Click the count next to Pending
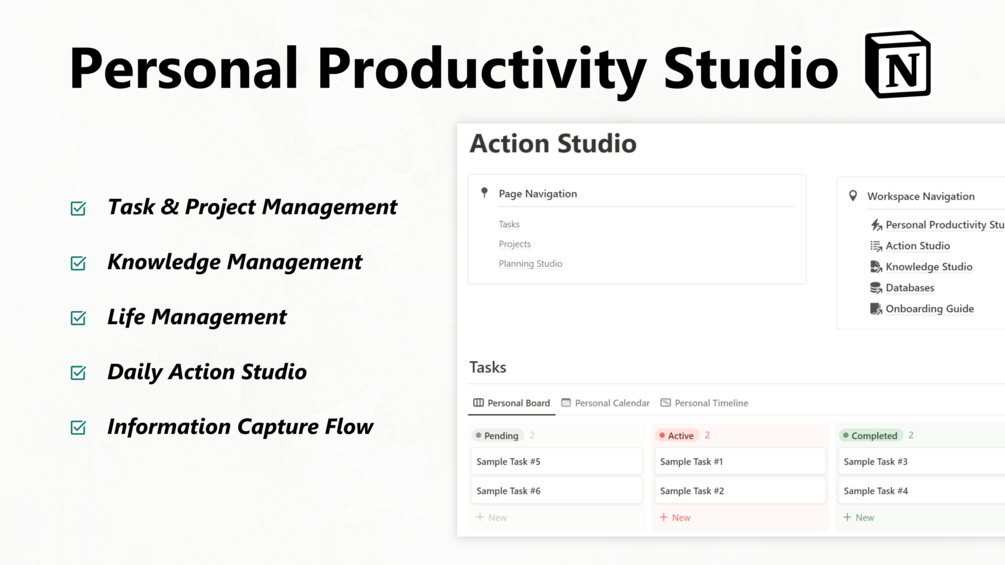Viewport: 1005px width, 565px height. click(532, 435)
